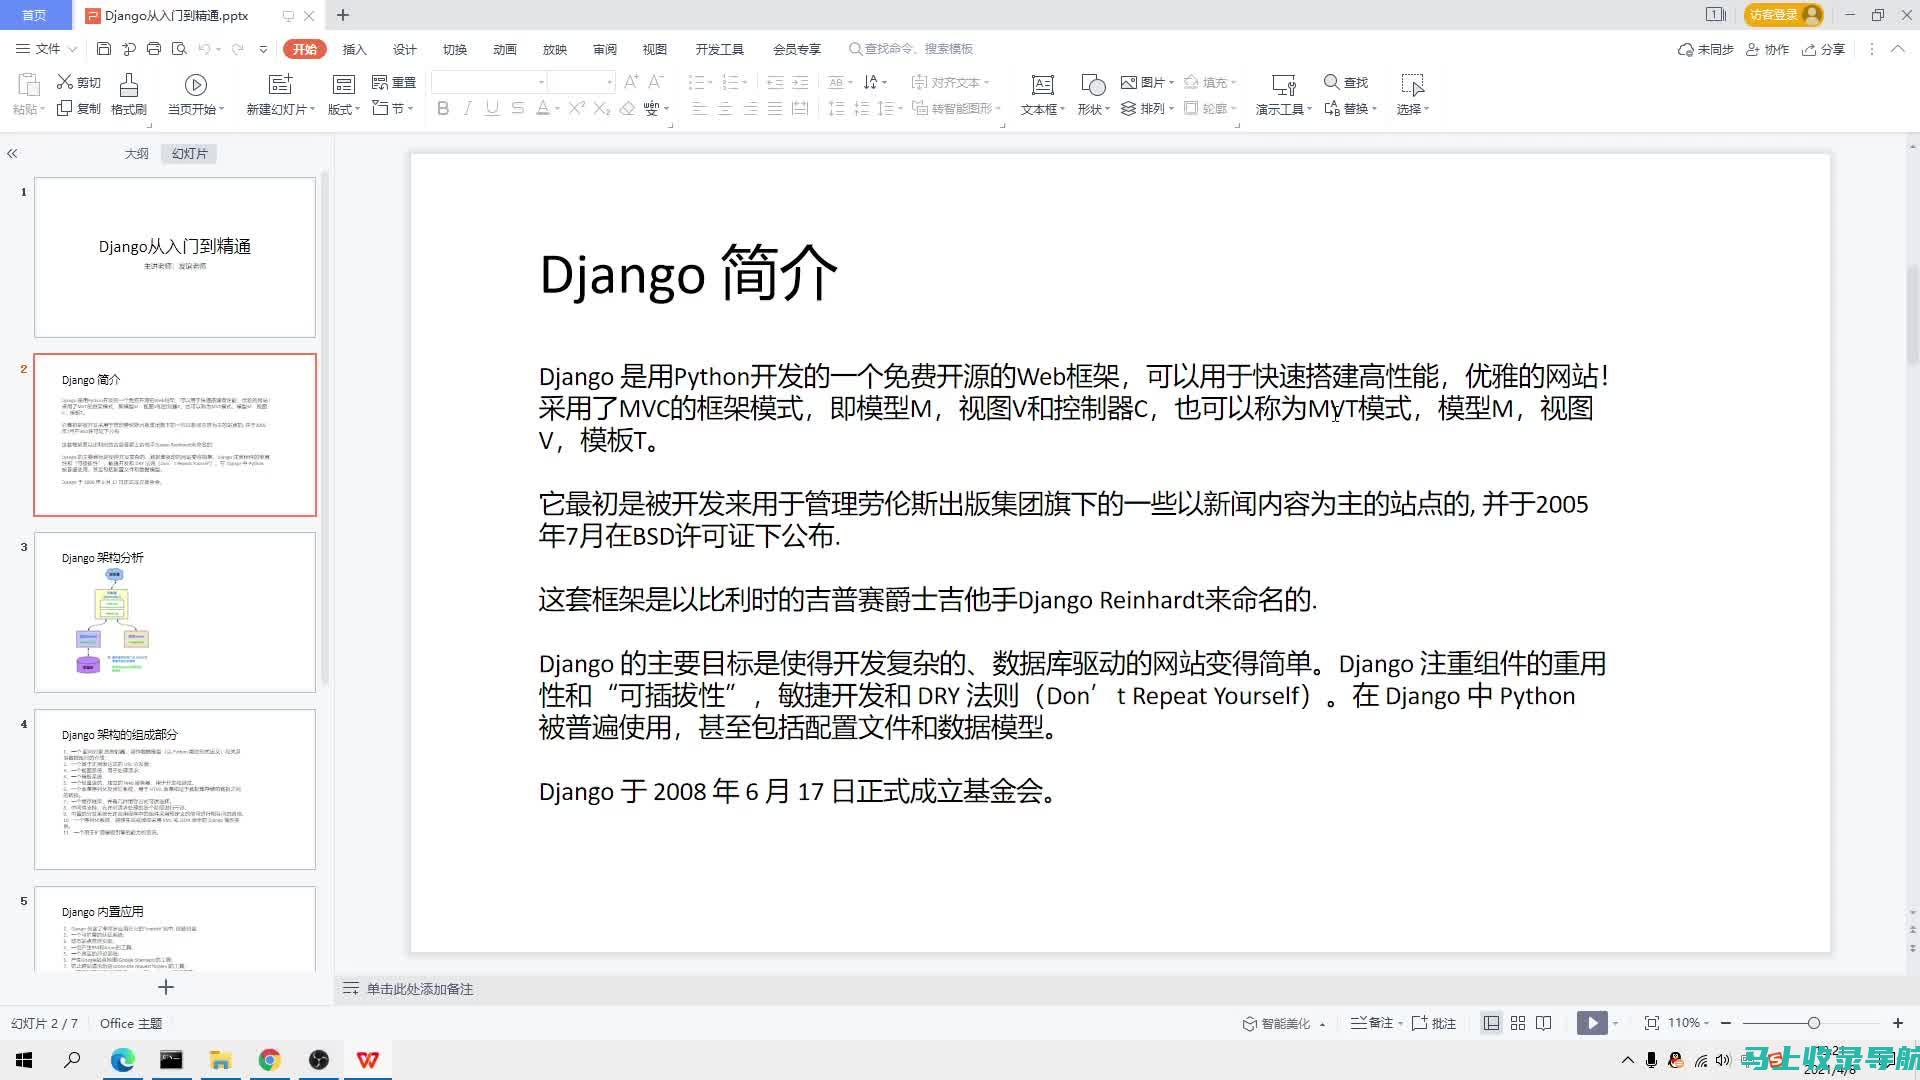This screenshot has width=1920, height=1080.
Task: Open the quick access customize dropdown
Action: 263,49
